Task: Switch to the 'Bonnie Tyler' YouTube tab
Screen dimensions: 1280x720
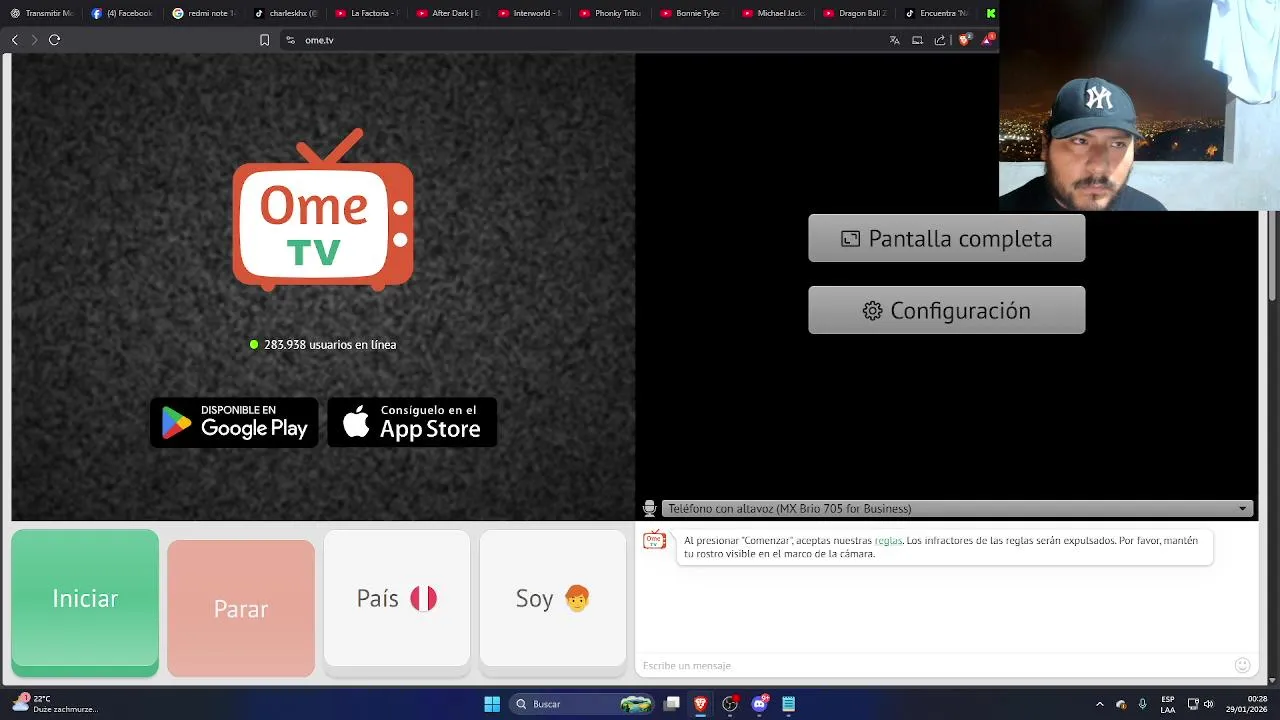Action: (x=692, y=13)
